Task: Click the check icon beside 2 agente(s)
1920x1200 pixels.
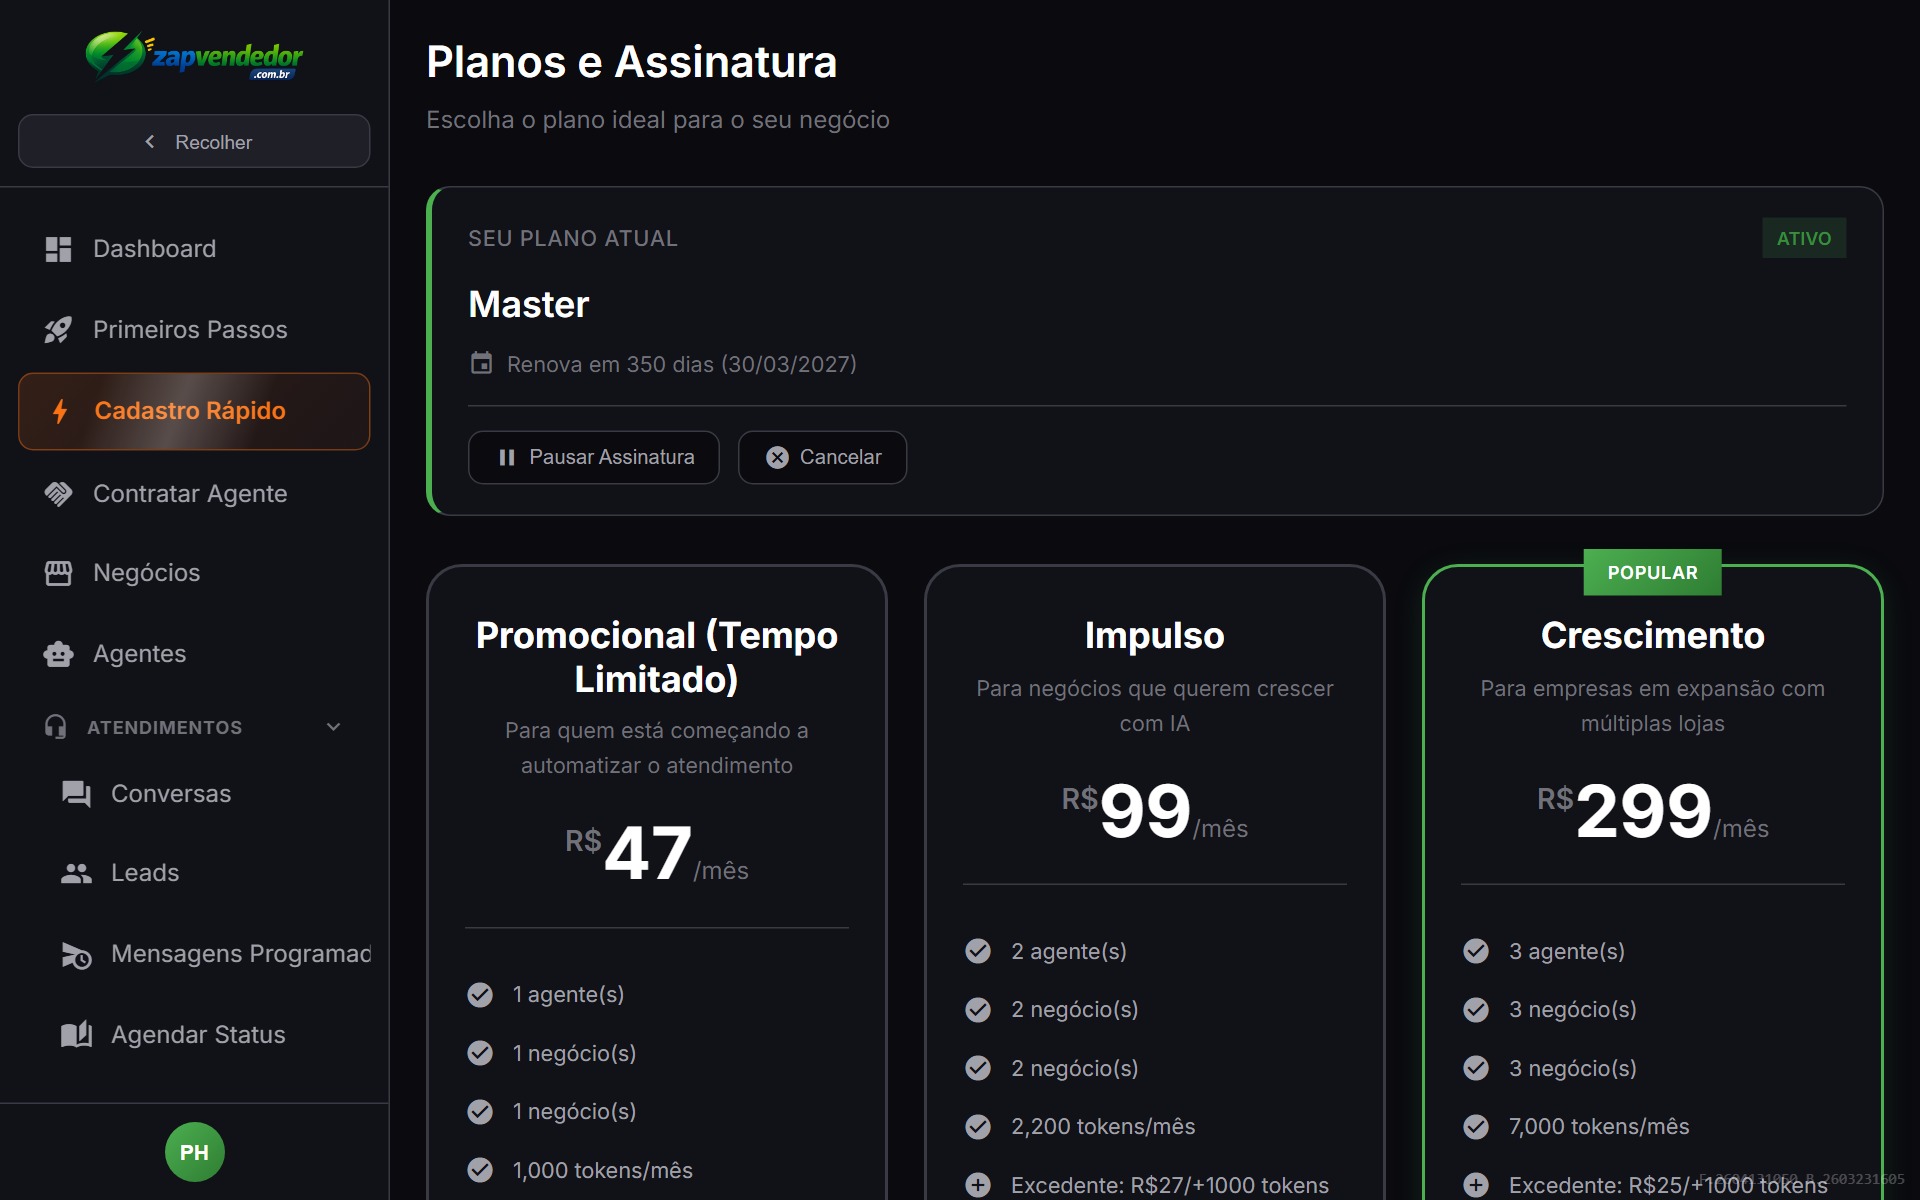Action: (978, 951)
